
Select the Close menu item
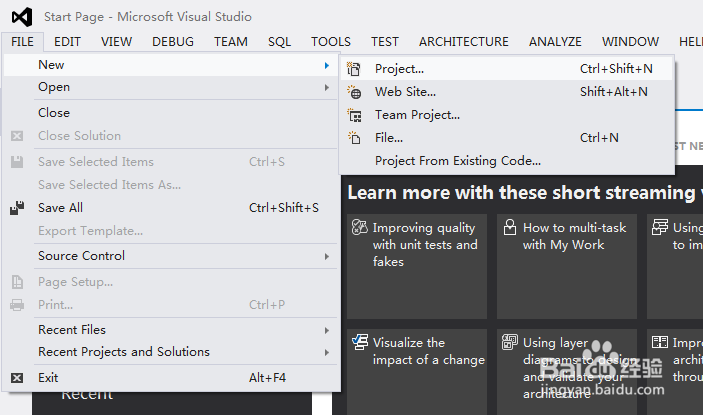pyautogui.click(x=170, y=113)
